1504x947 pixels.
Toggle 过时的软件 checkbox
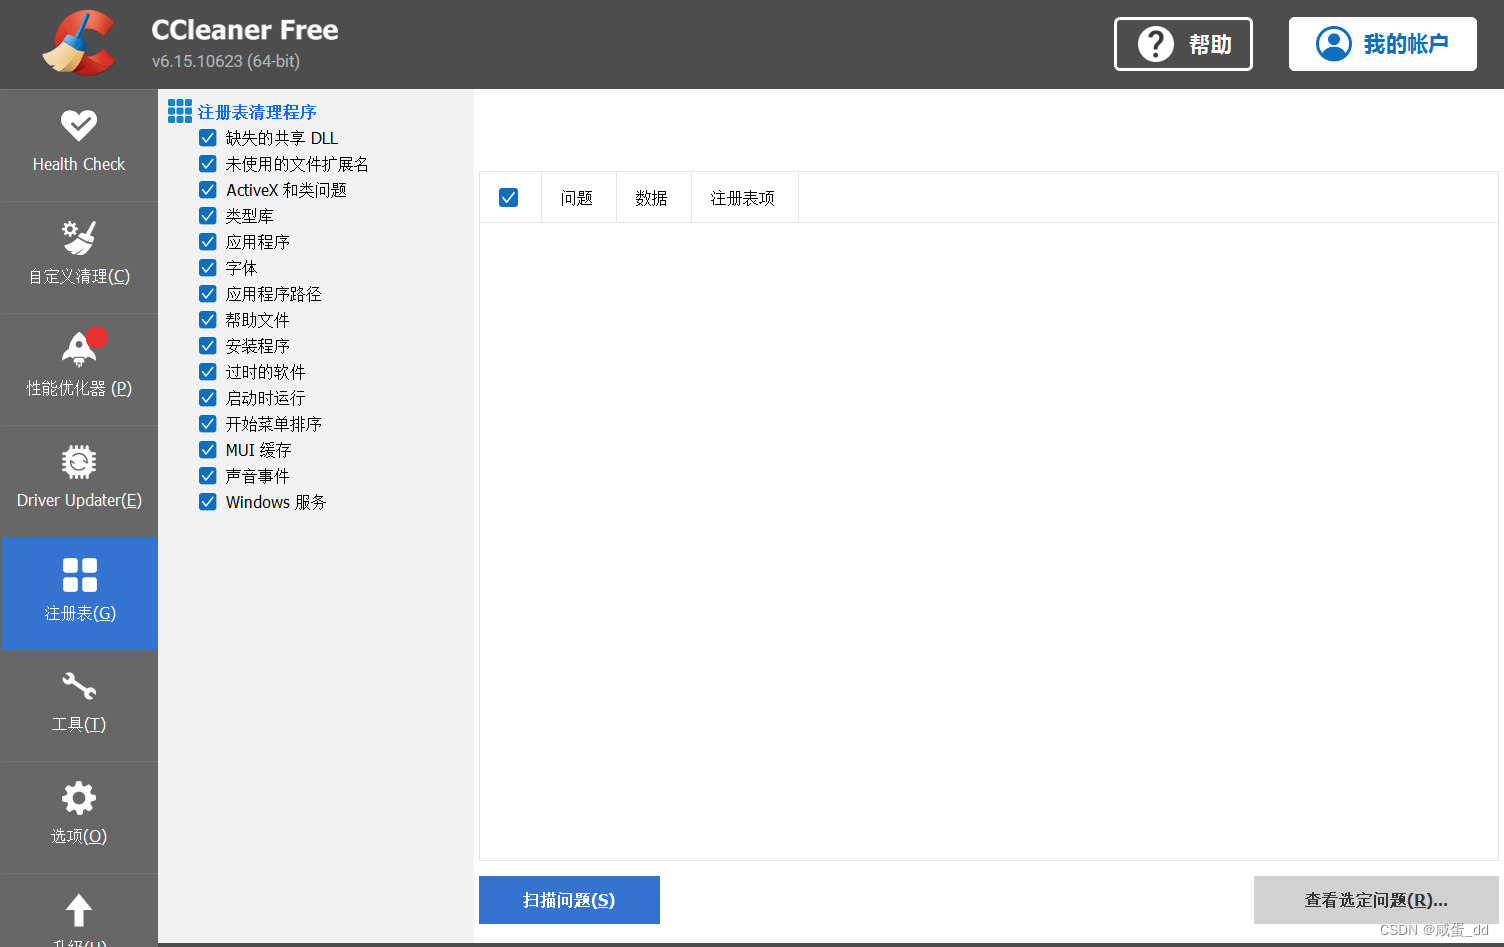pyautogui.click(x=208, y=372)
